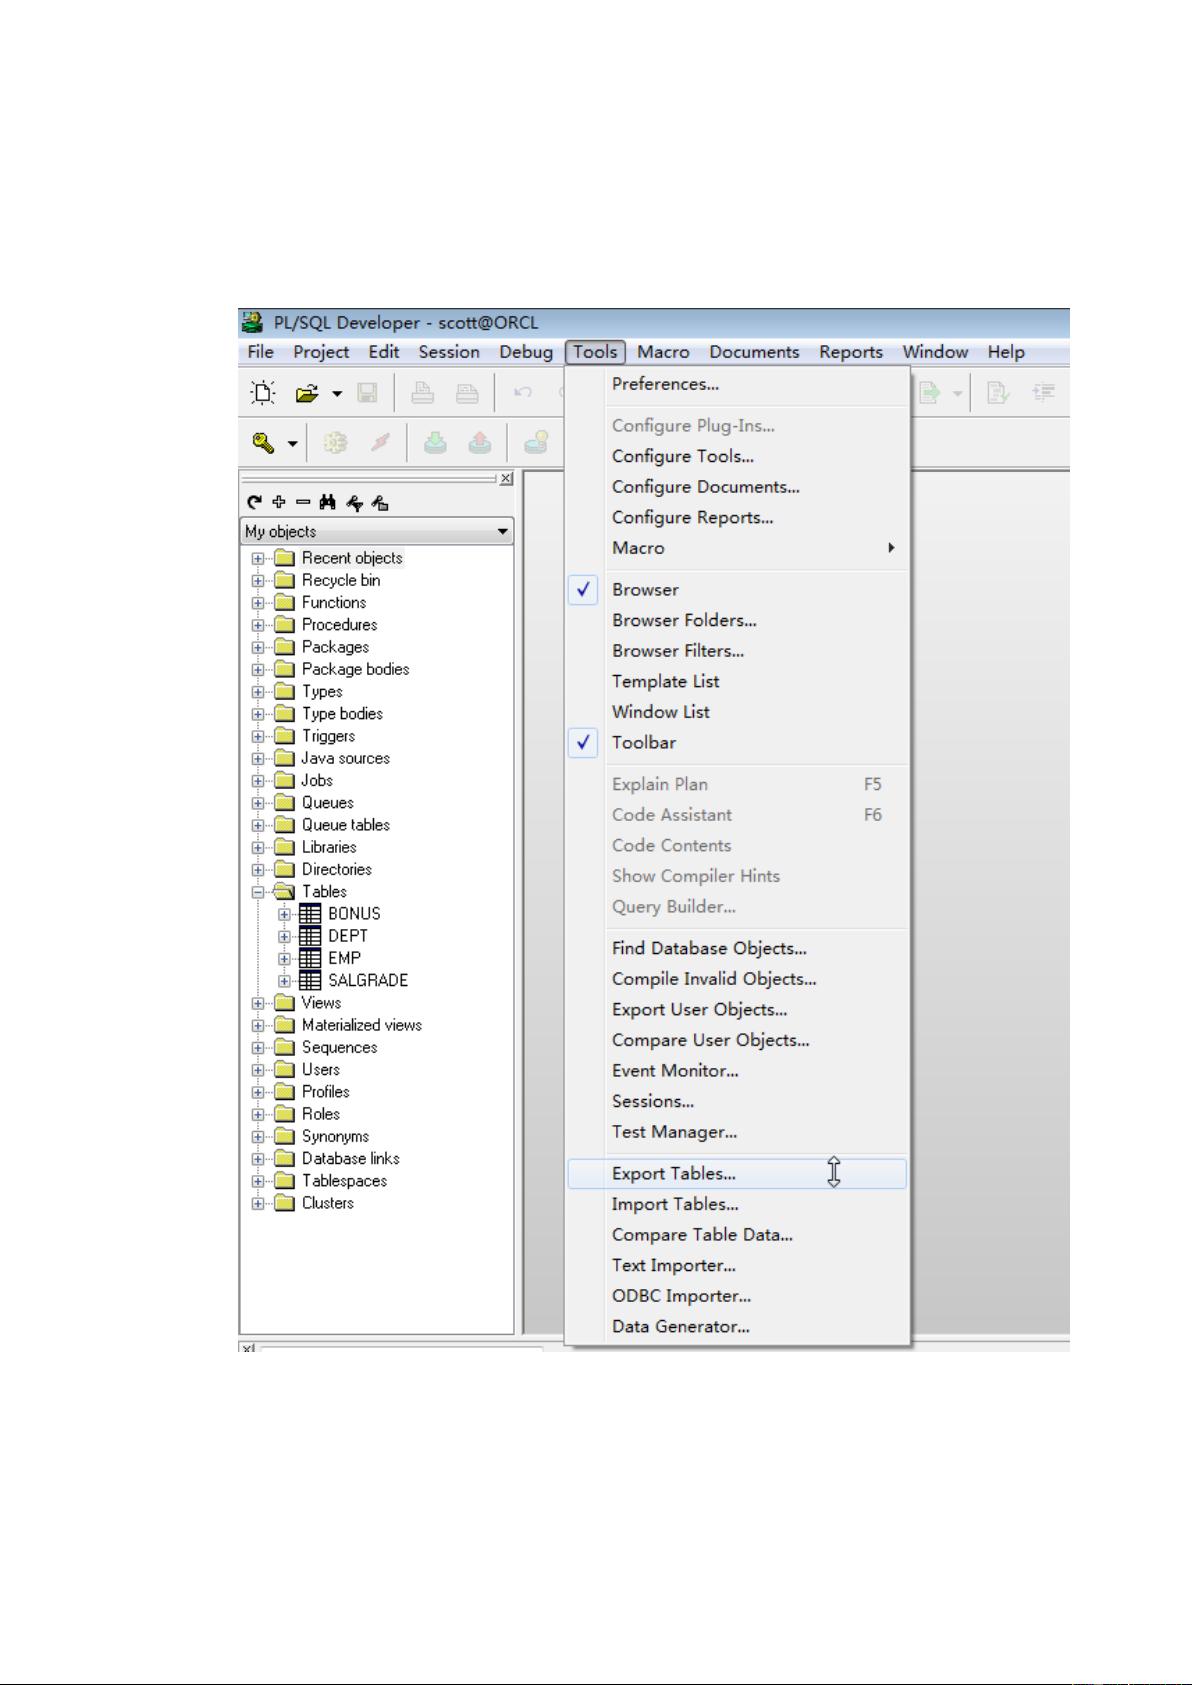Choose Import Tables... menu entry

[738, 1204]
